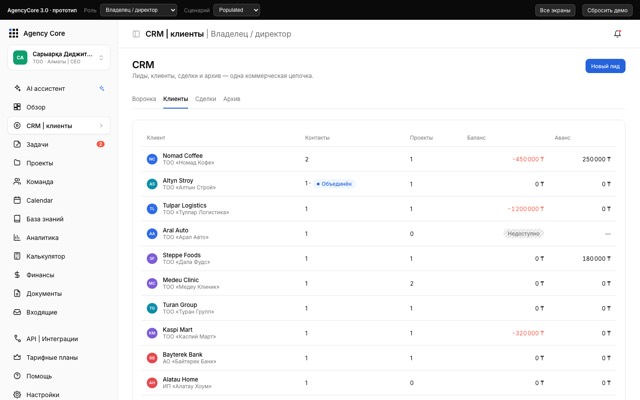Click the Nomad Coffee avatar
This screenshot has height=400, width=640.
coord(152,159)
